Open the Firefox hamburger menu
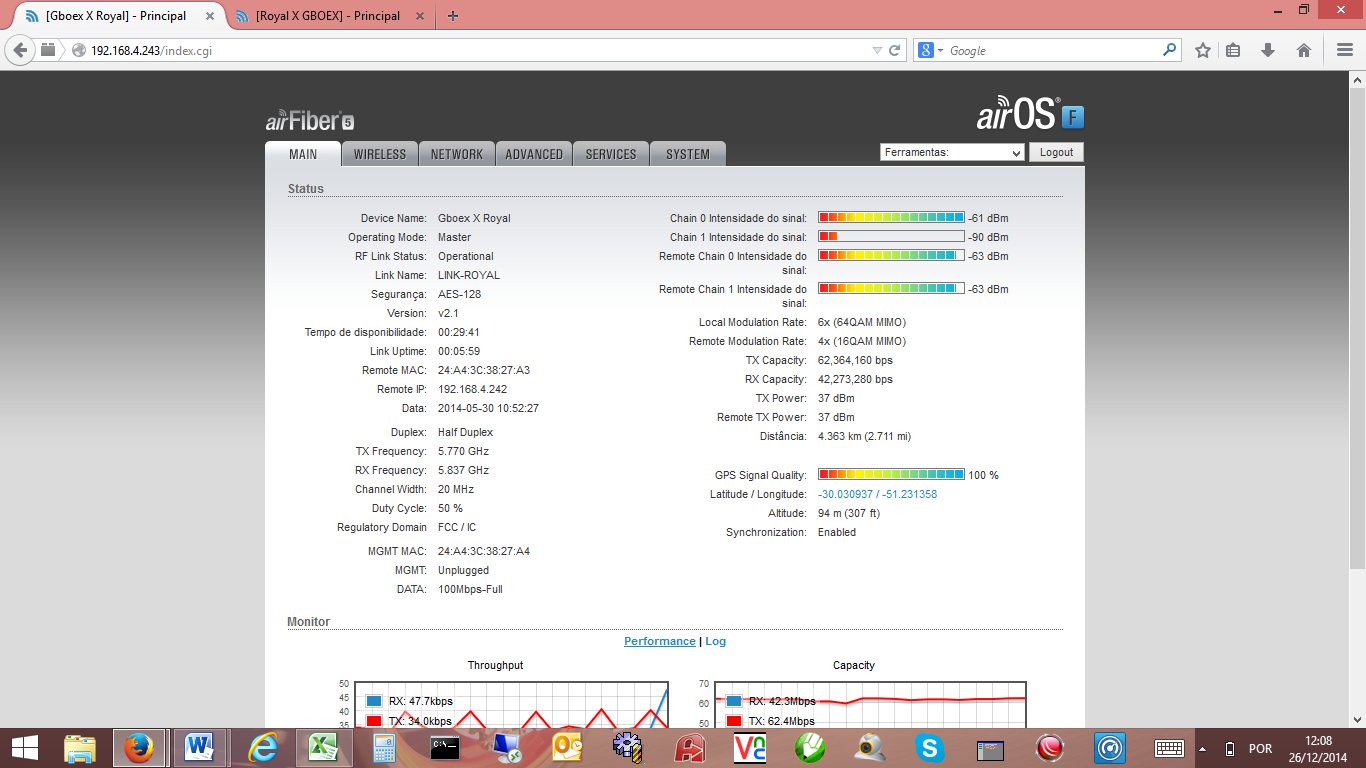This screenshot has width=1366, height=768. (1345, 50)
